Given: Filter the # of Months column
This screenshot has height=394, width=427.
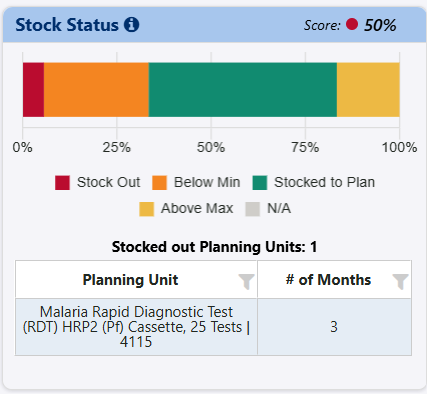Looking at the screenshot, I should click(400, 281).
